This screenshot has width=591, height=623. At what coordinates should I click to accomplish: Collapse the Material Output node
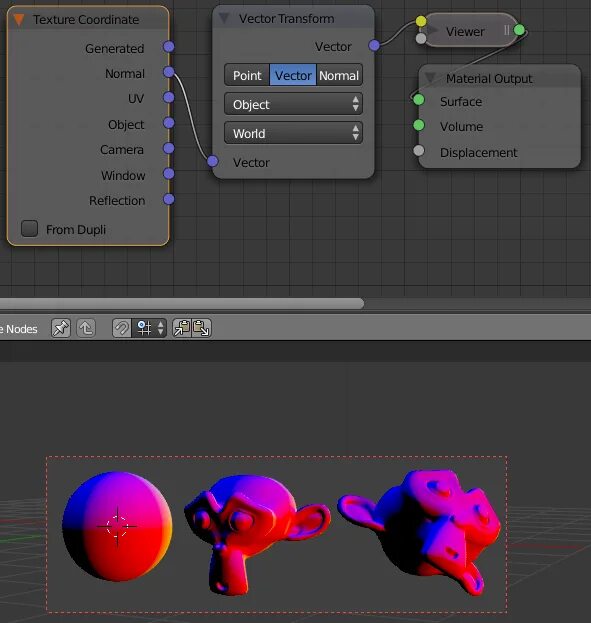point(430,77)
